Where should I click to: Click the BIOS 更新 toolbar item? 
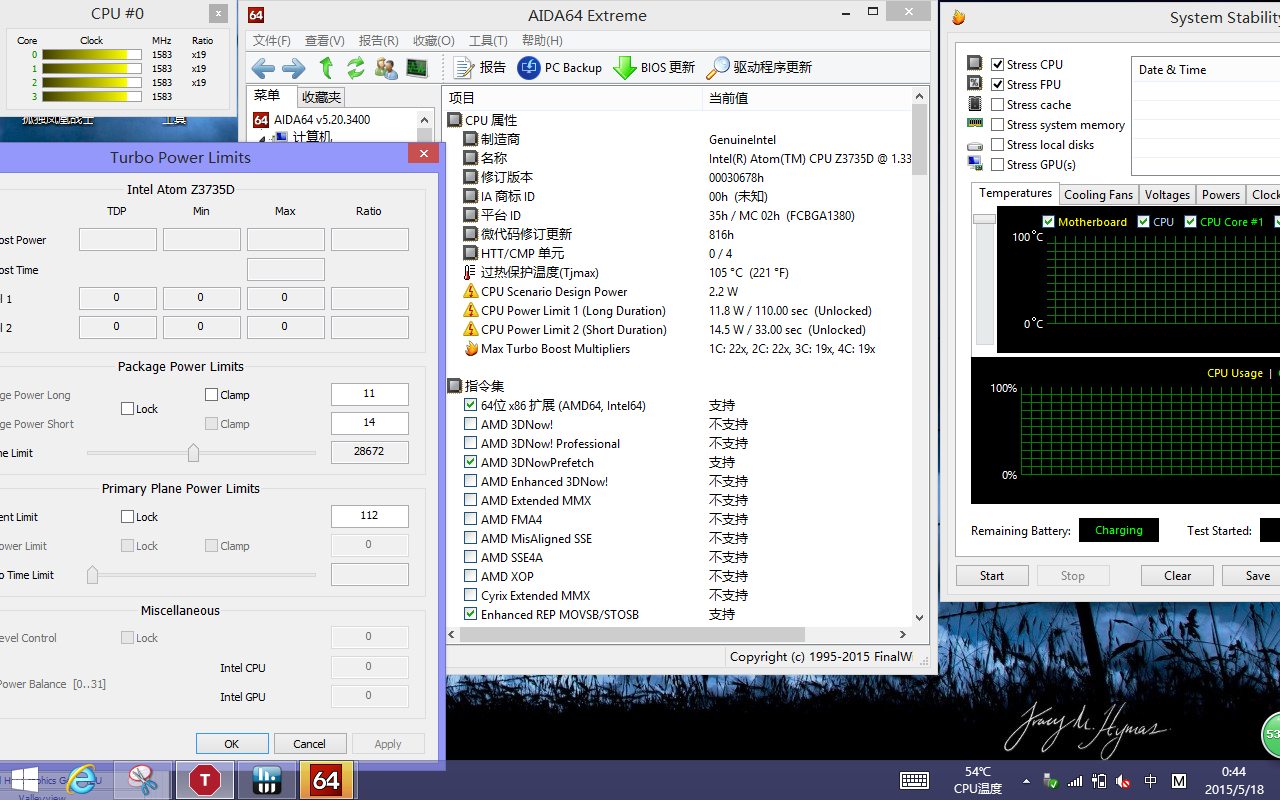pyautogui.click(x=654, y=68)
